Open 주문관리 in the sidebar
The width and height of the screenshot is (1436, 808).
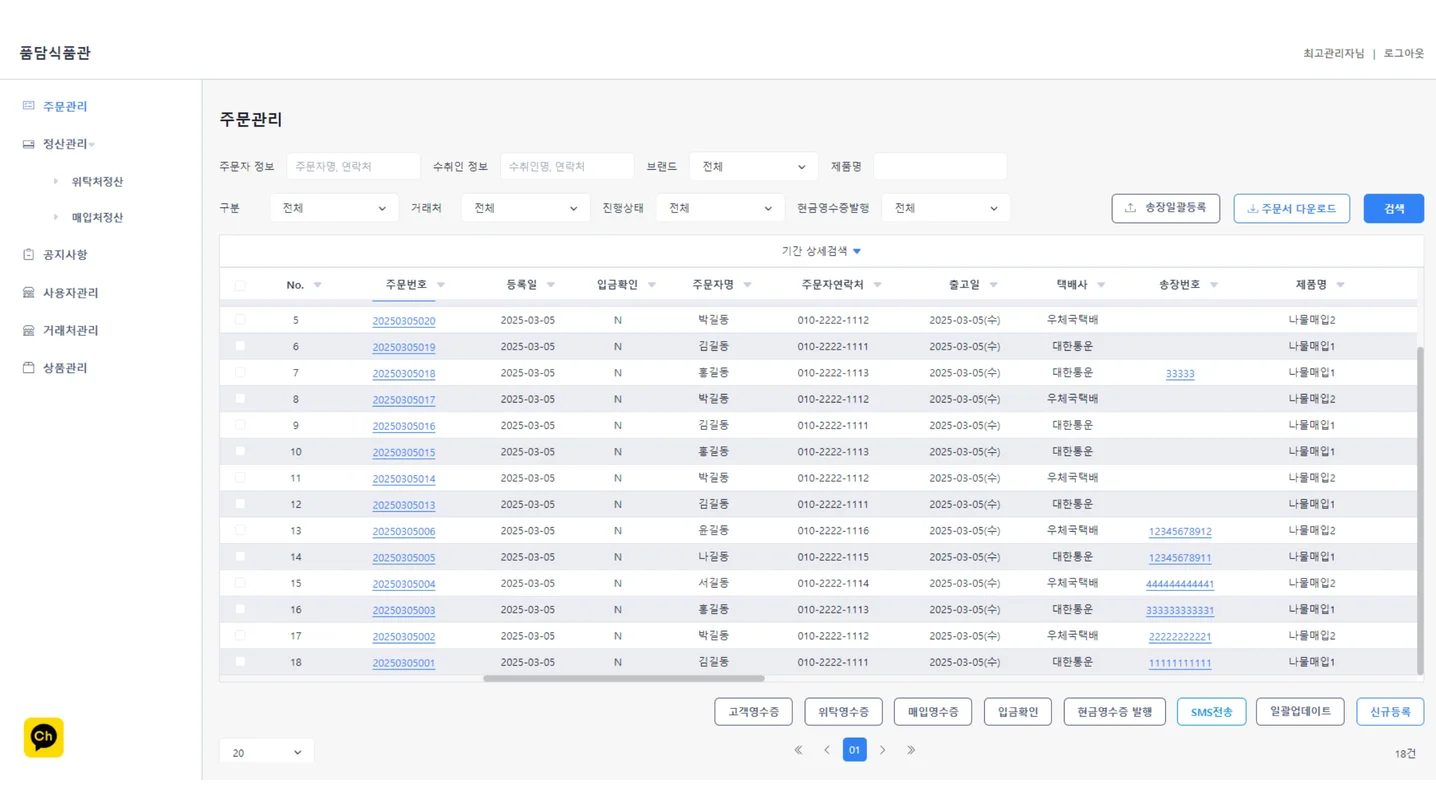click(x=65, y=106)
